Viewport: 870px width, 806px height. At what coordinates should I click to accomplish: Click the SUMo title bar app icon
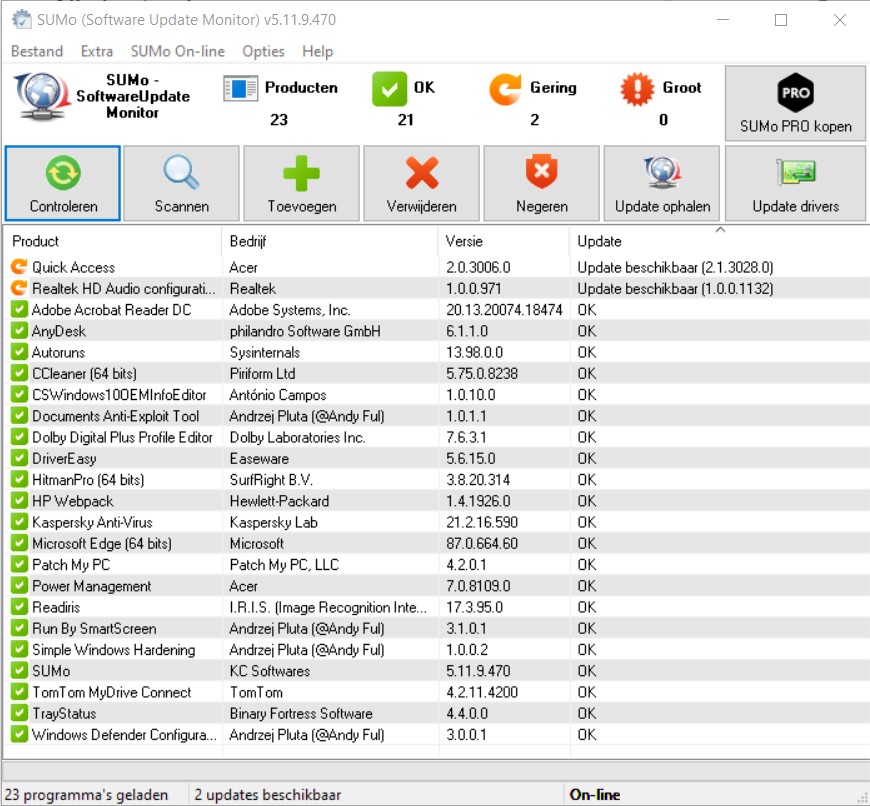[22, 19]
